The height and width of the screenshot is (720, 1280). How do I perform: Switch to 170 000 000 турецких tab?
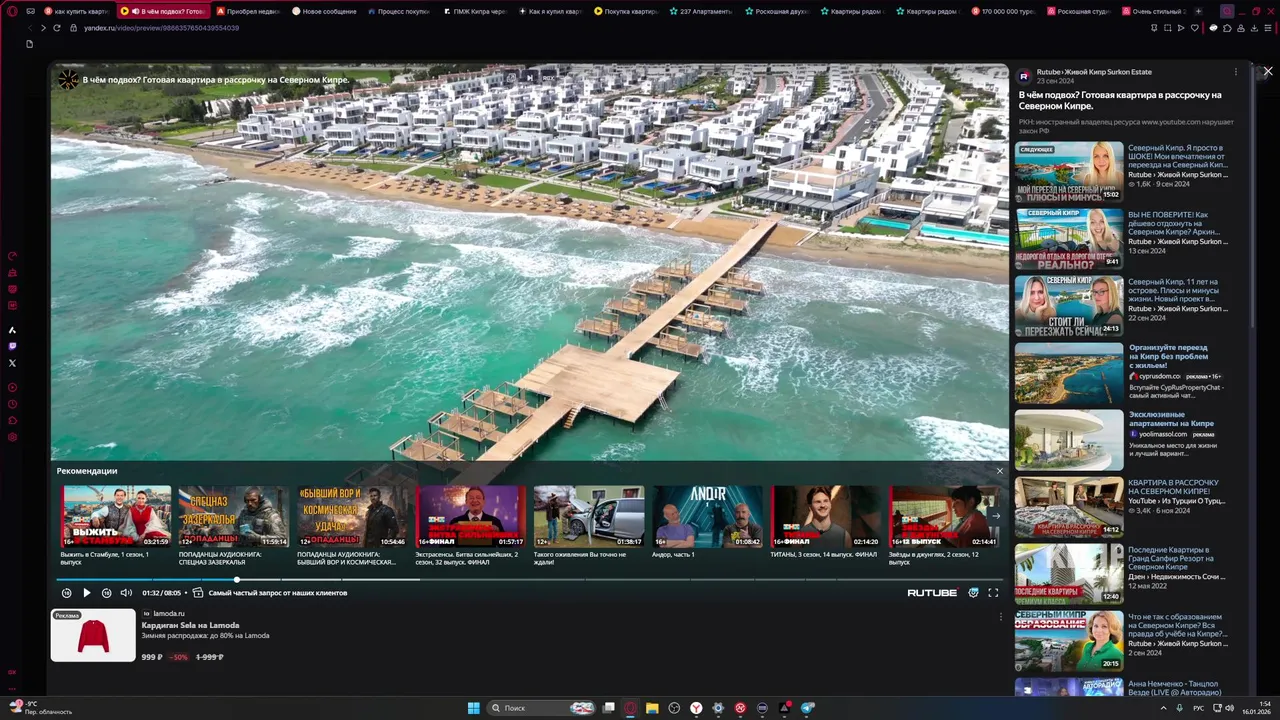coord(1004,11)
